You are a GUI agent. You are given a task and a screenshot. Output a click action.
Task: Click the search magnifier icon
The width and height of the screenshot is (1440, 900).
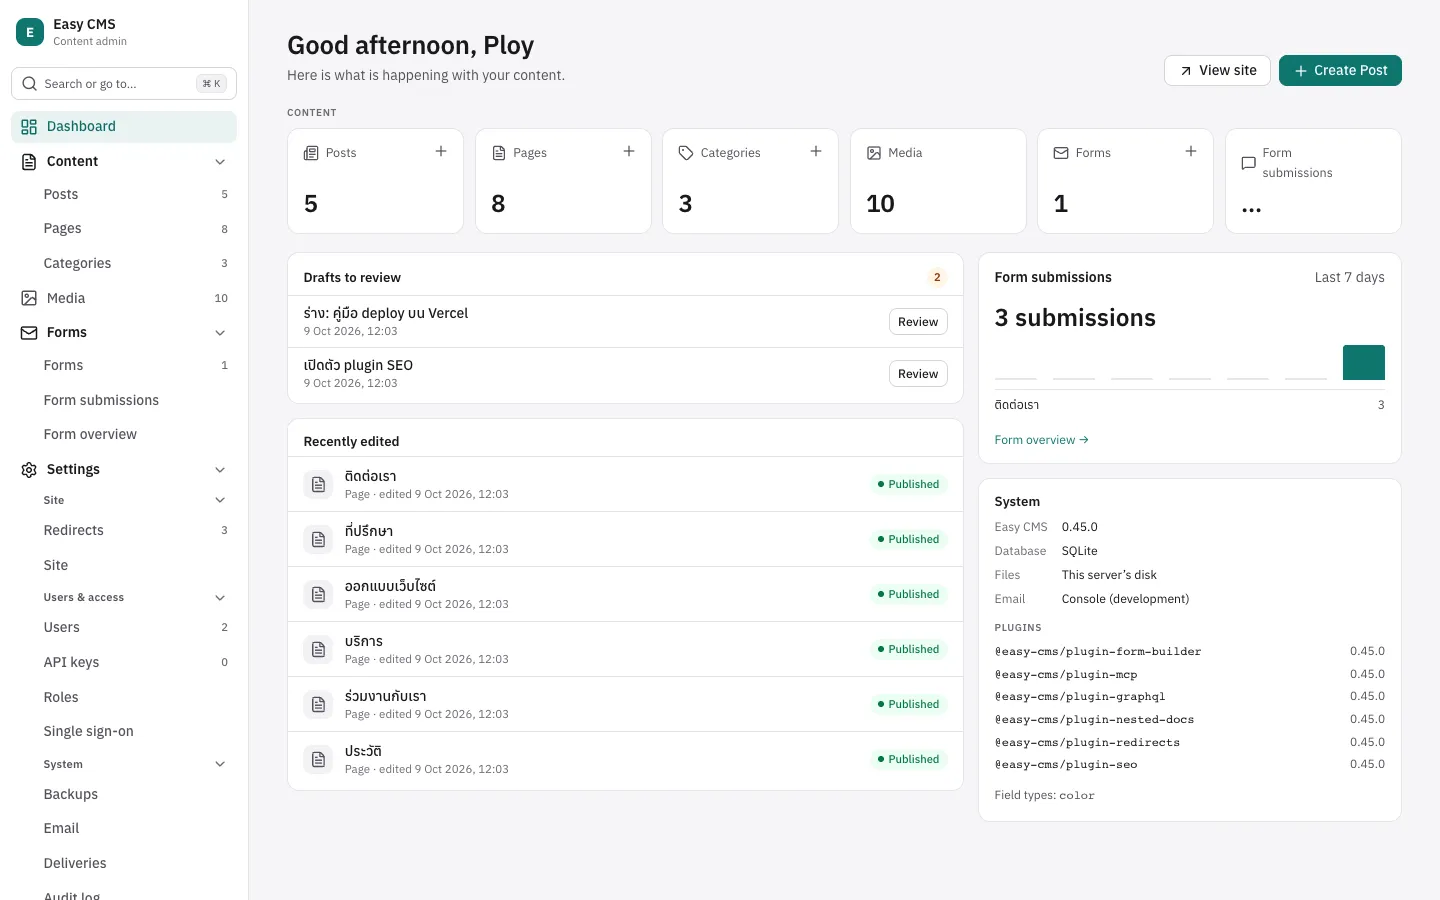[29, 84]
